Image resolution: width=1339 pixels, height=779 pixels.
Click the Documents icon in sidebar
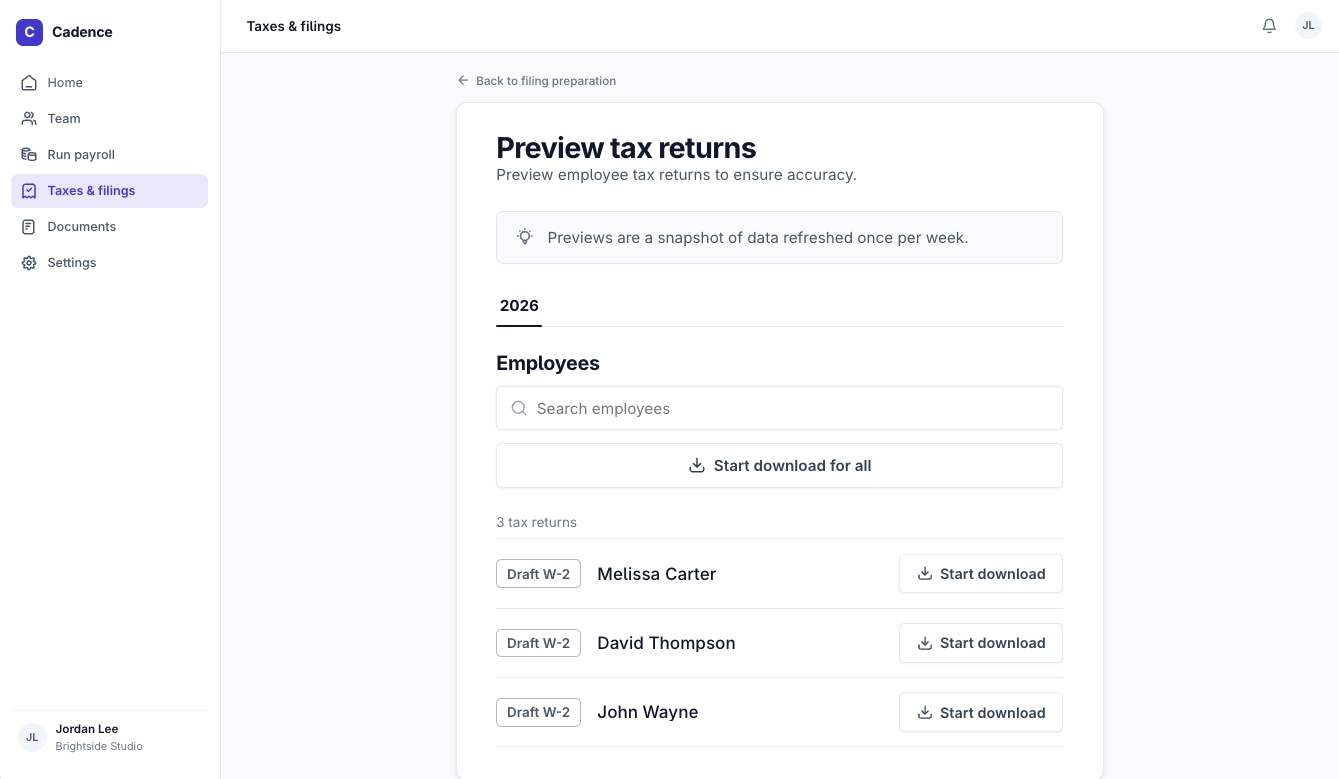(29, 227)
